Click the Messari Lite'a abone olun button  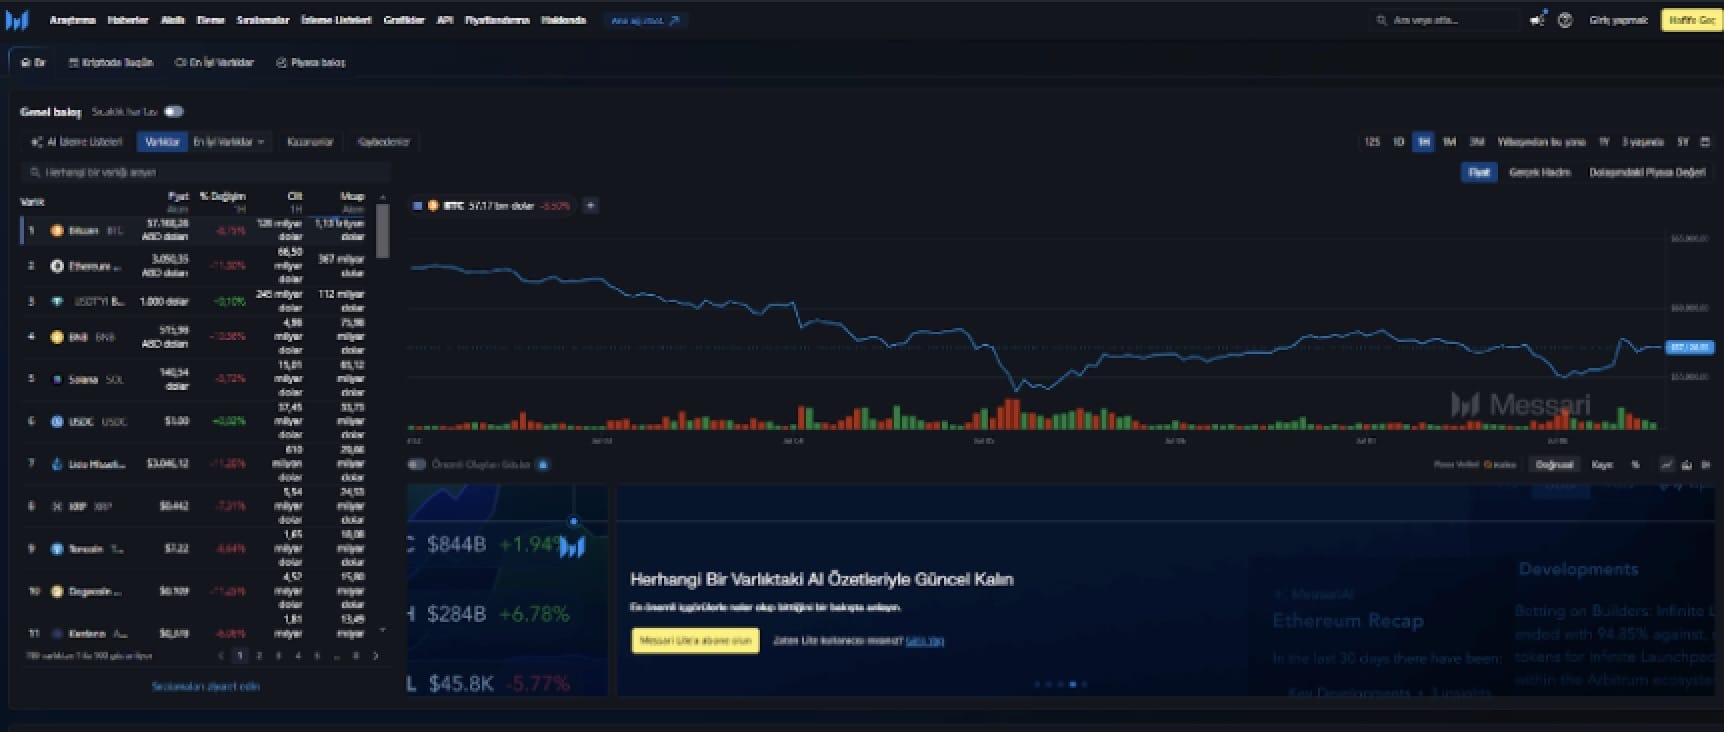click(x=695, y=640)
